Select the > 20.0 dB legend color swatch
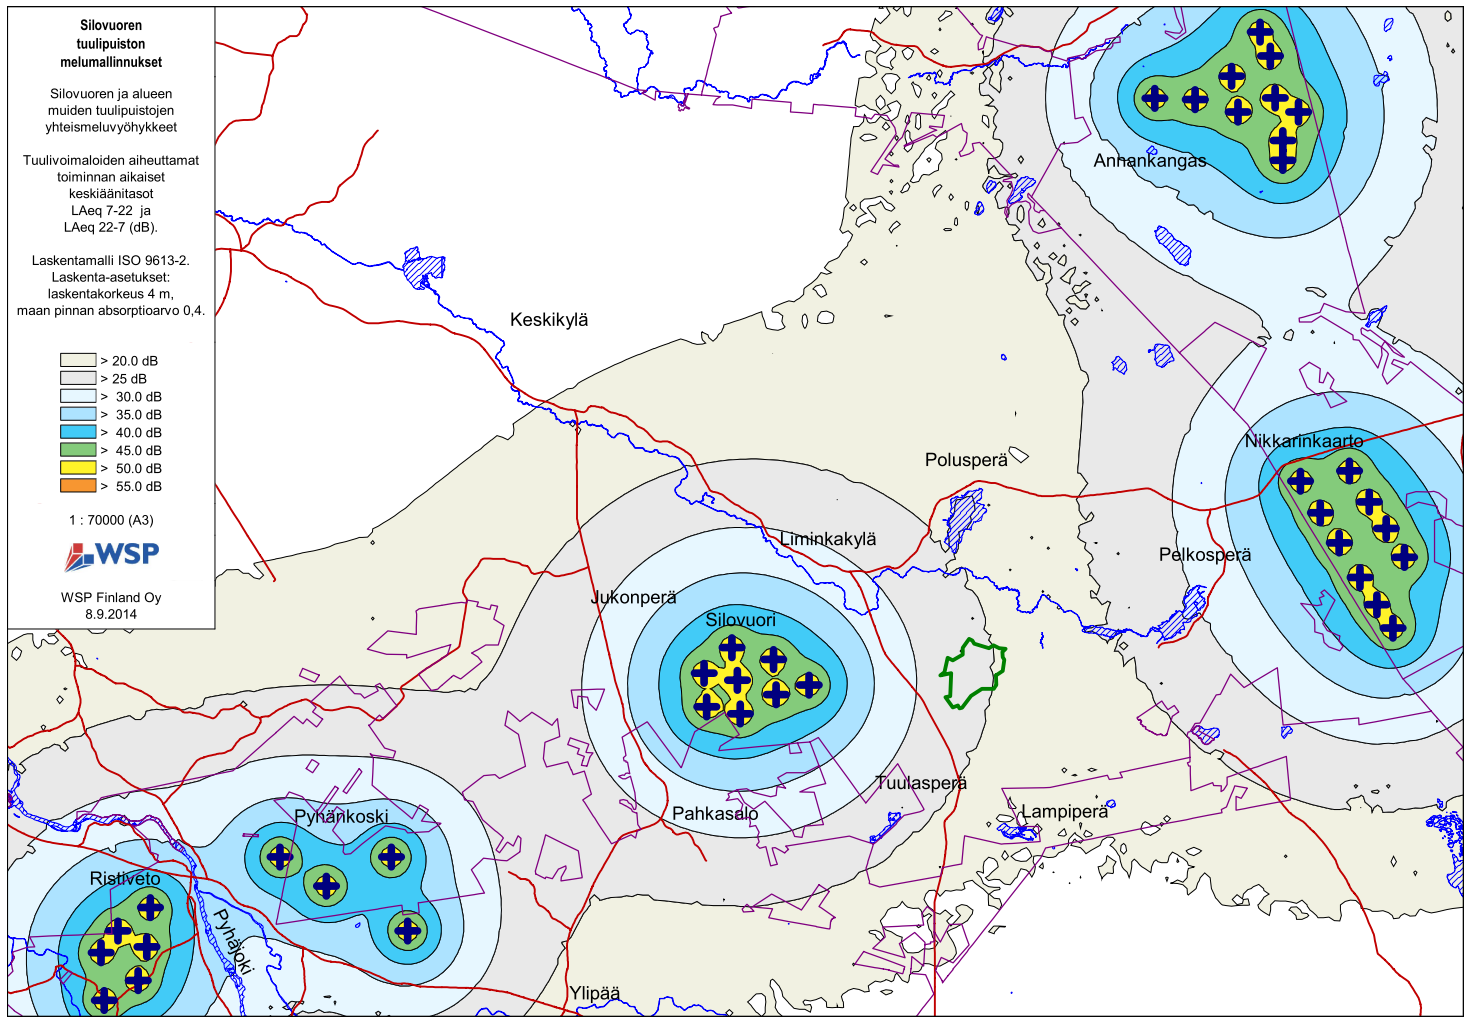This screenshot has width=1469, height=1025. [78, 360]
